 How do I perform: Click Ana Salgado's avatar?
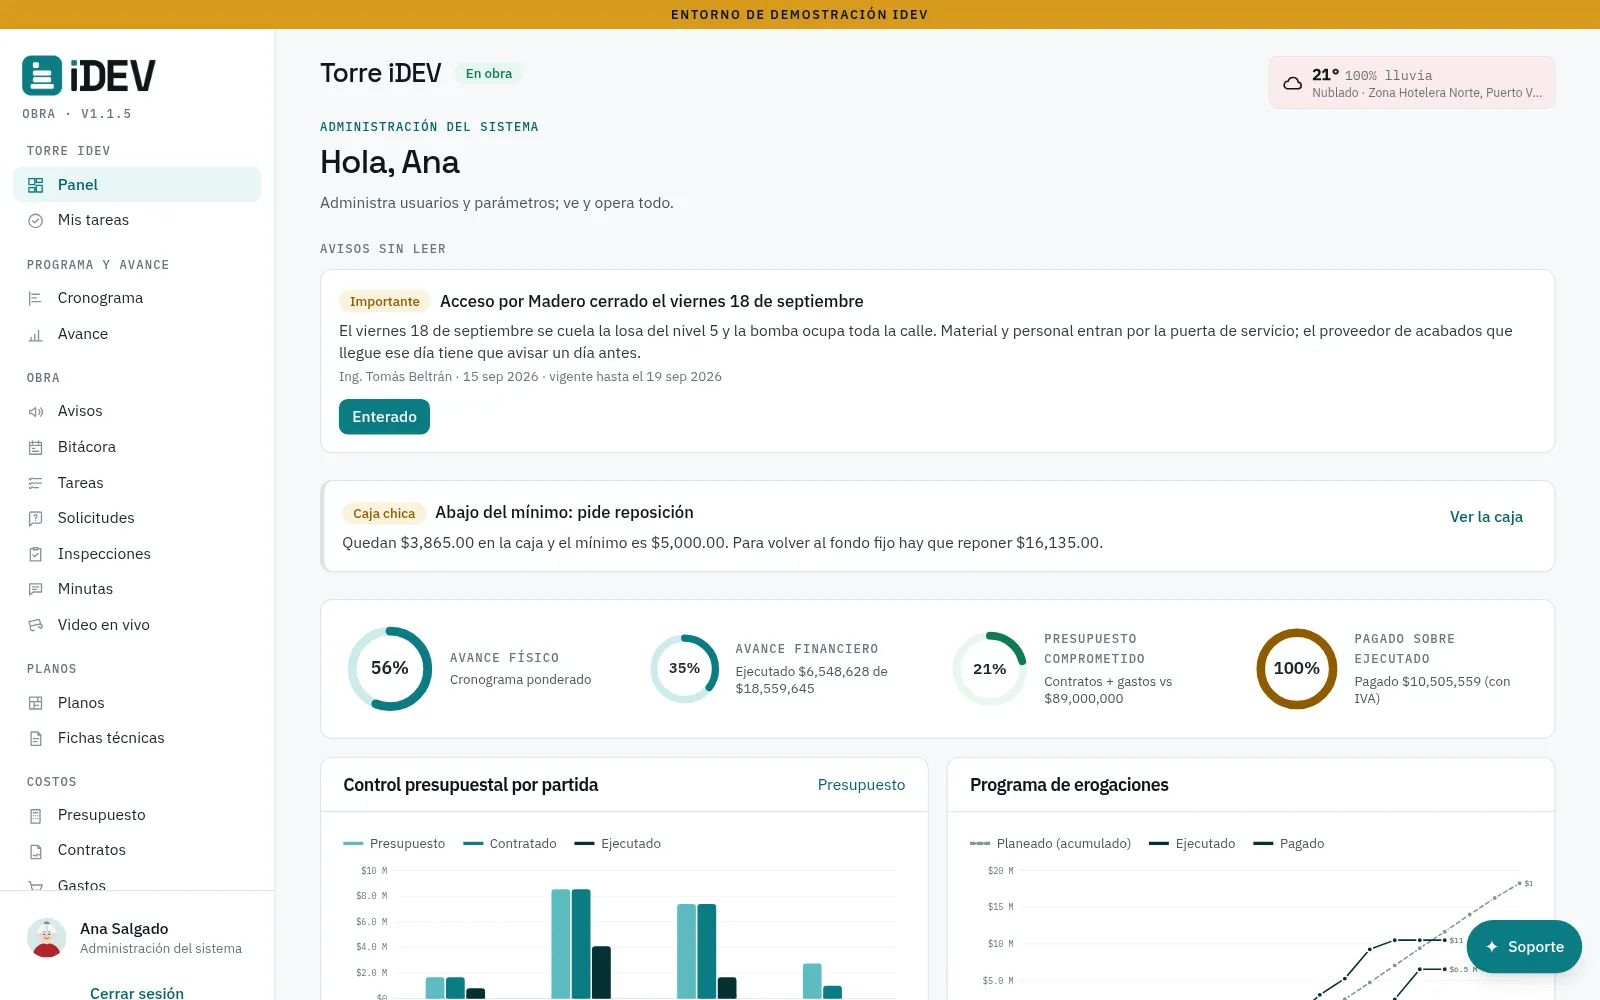pos(47,938)
